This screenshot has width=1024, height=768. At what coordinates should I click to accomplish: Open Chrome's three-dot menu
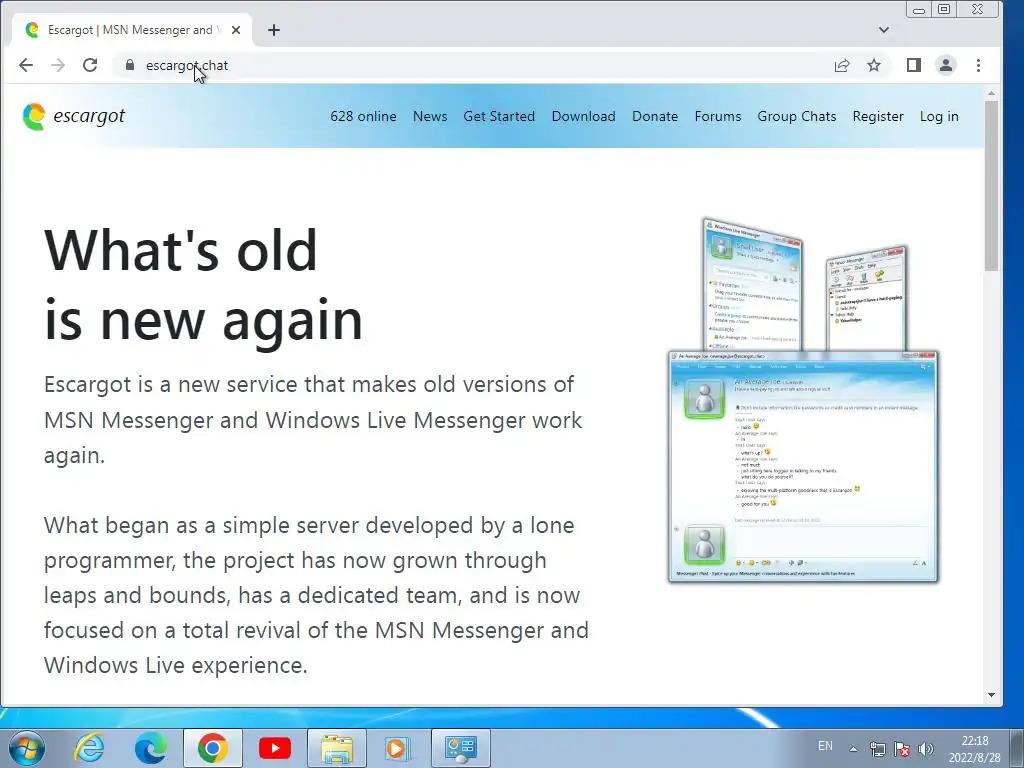coord(978,65)
